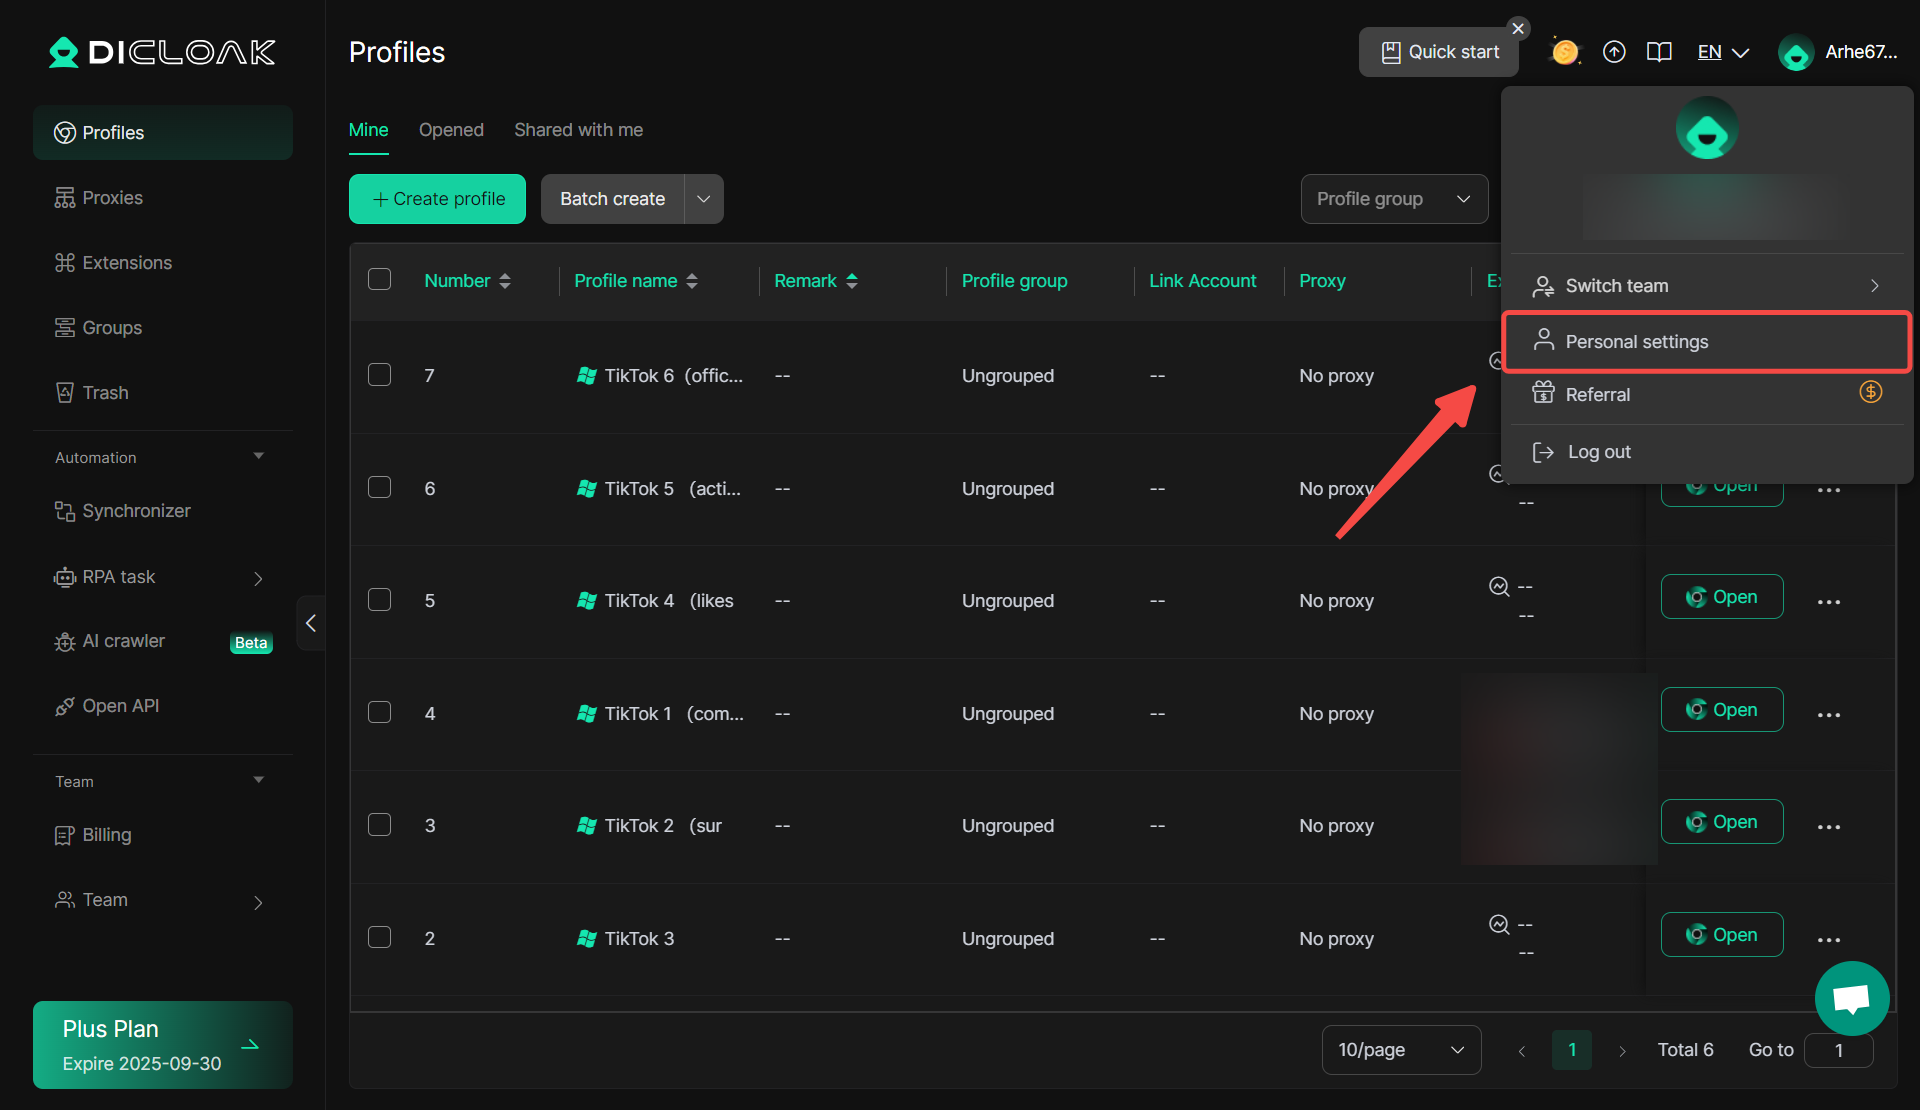Click the referral dollar coin badge
This screenshot has width=1920, height=1110.
pos(1870,392)
